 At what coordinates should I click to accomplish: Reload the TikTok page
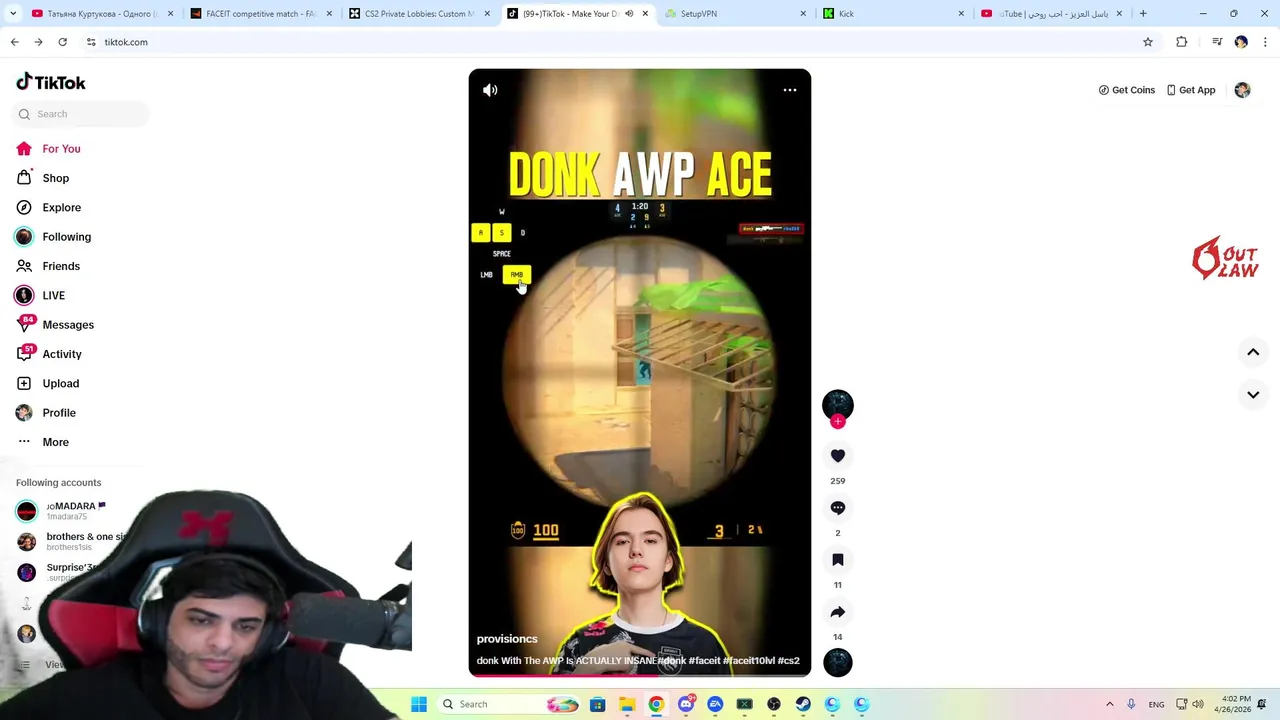coord(62,42)
